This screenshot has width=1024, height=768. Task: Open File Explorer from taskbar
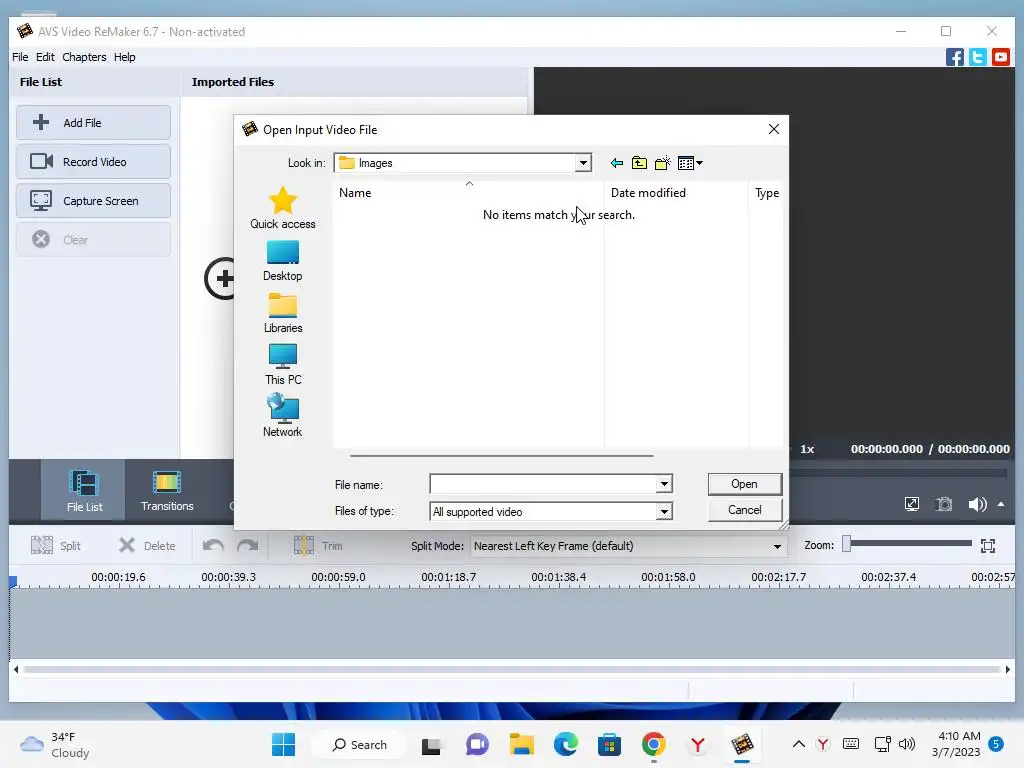click(522, 744)
